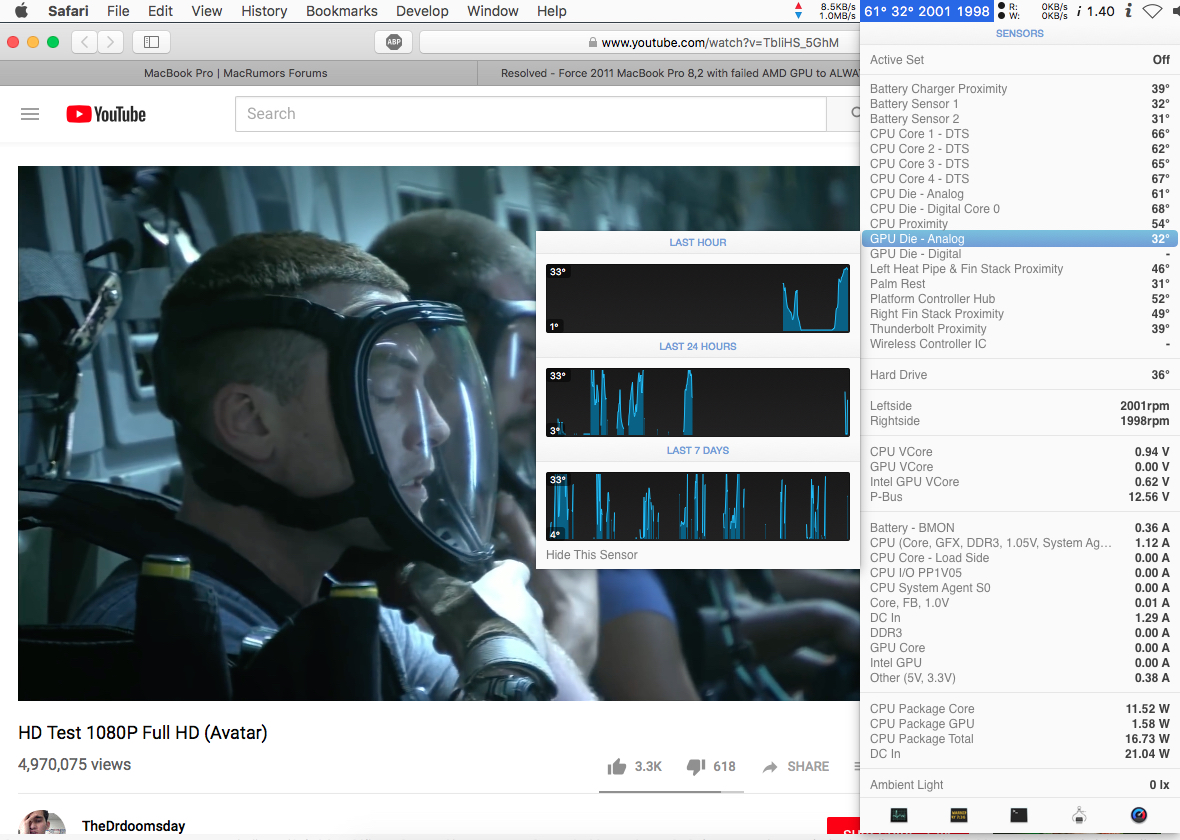The height and width of the screenshot is (840, 1180).
Task: Like the video with thumbs up
Action: 617,766
